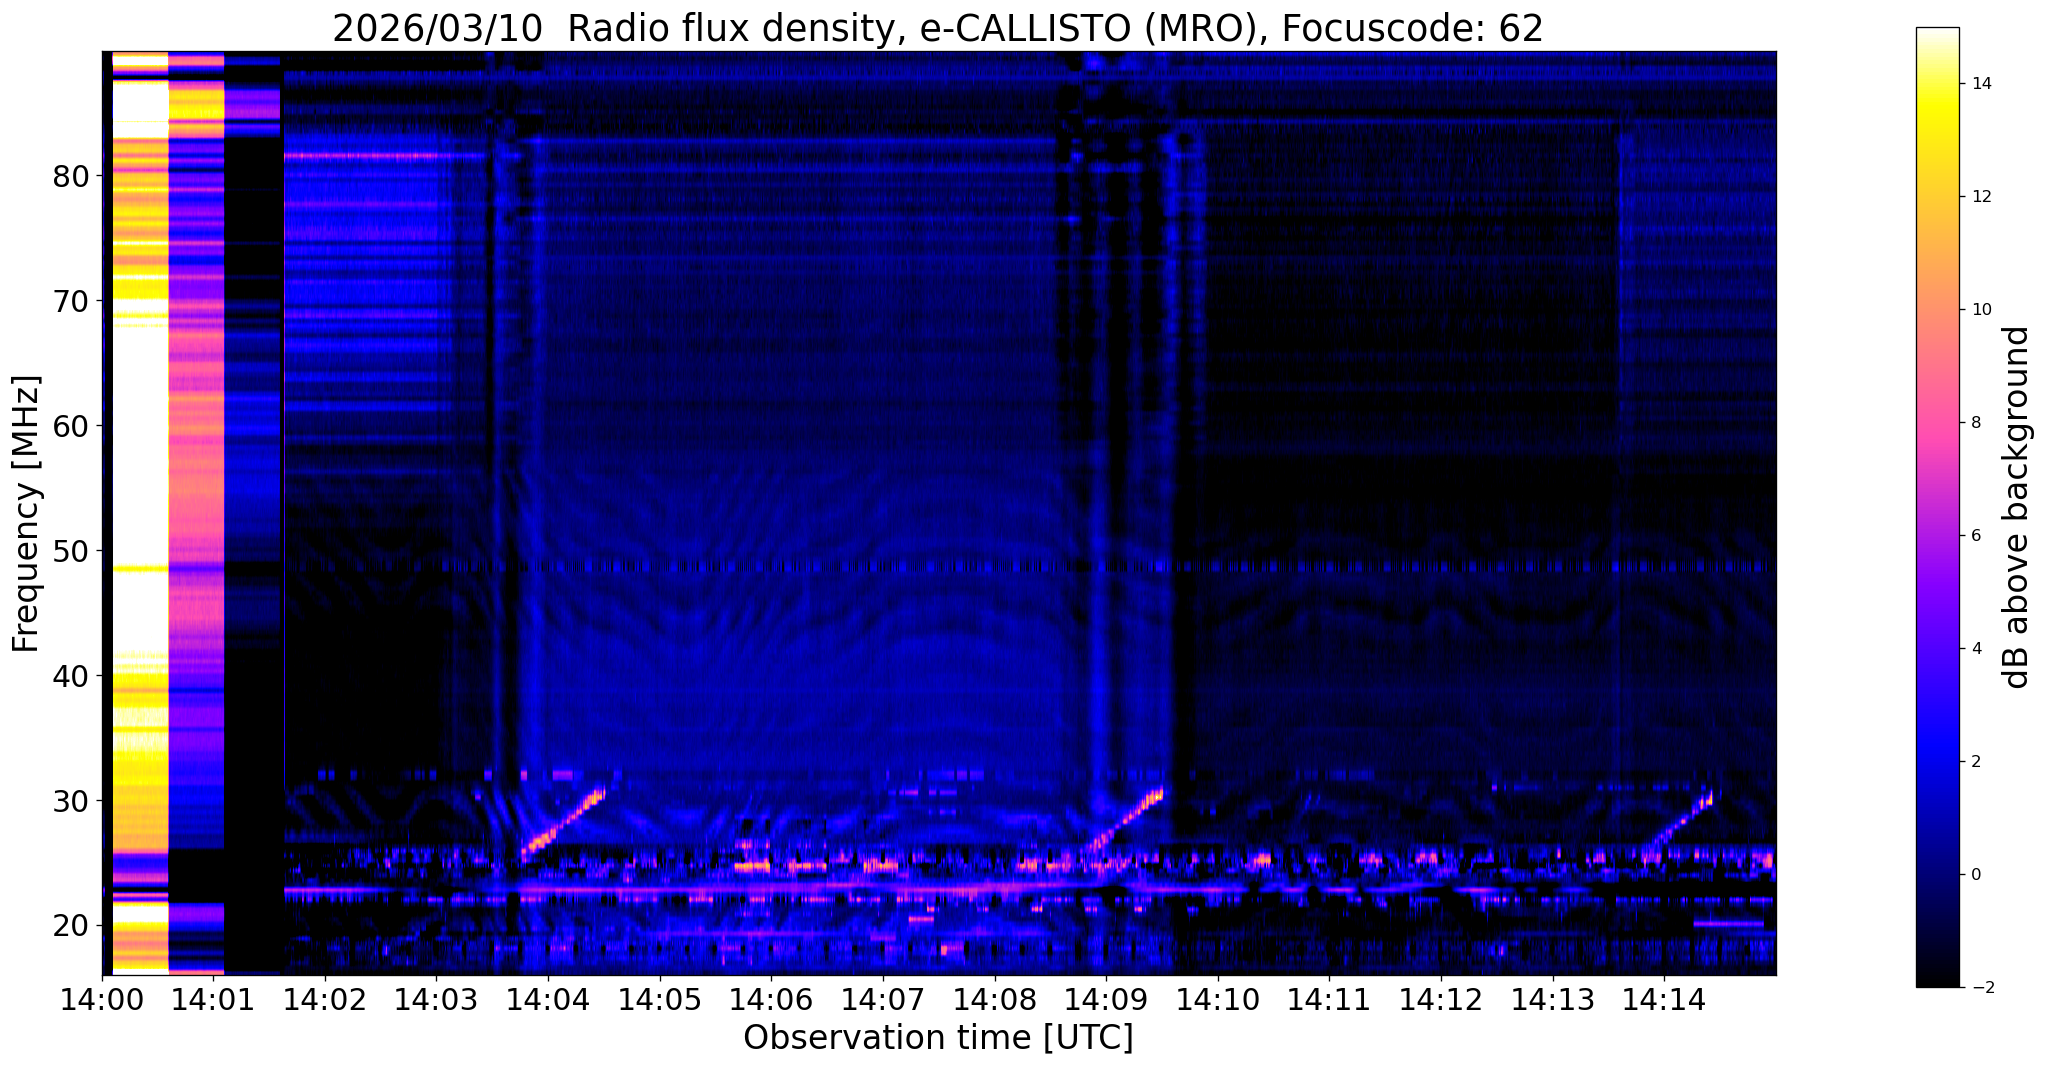Click the 'Frequency [MHz]' y-axis label
This screenshot has height=1067, width=2047.
pos(26,513)
